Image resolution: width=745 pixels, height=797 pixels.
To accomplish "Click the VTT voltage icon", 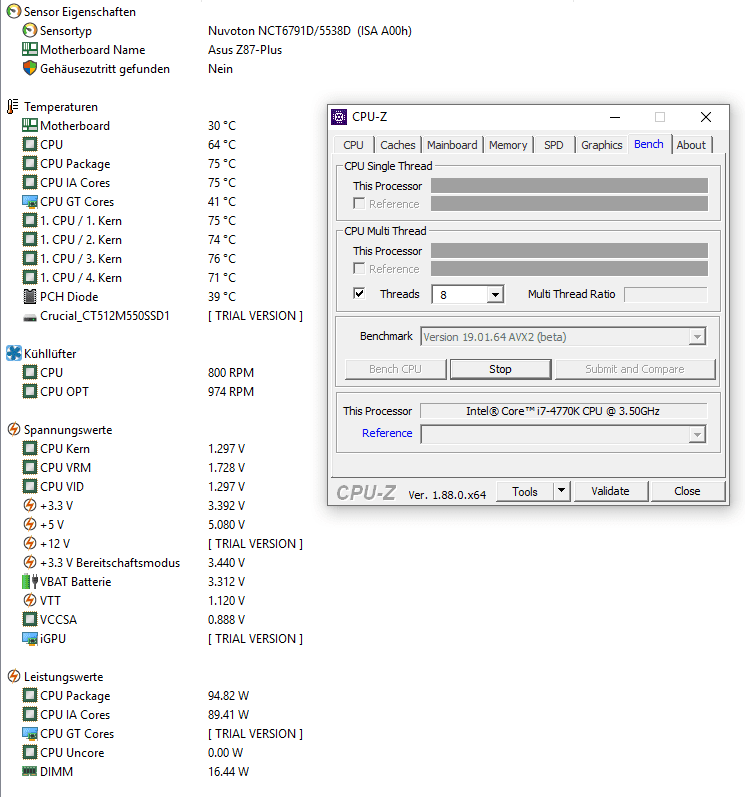I will (x=30, y=600).
